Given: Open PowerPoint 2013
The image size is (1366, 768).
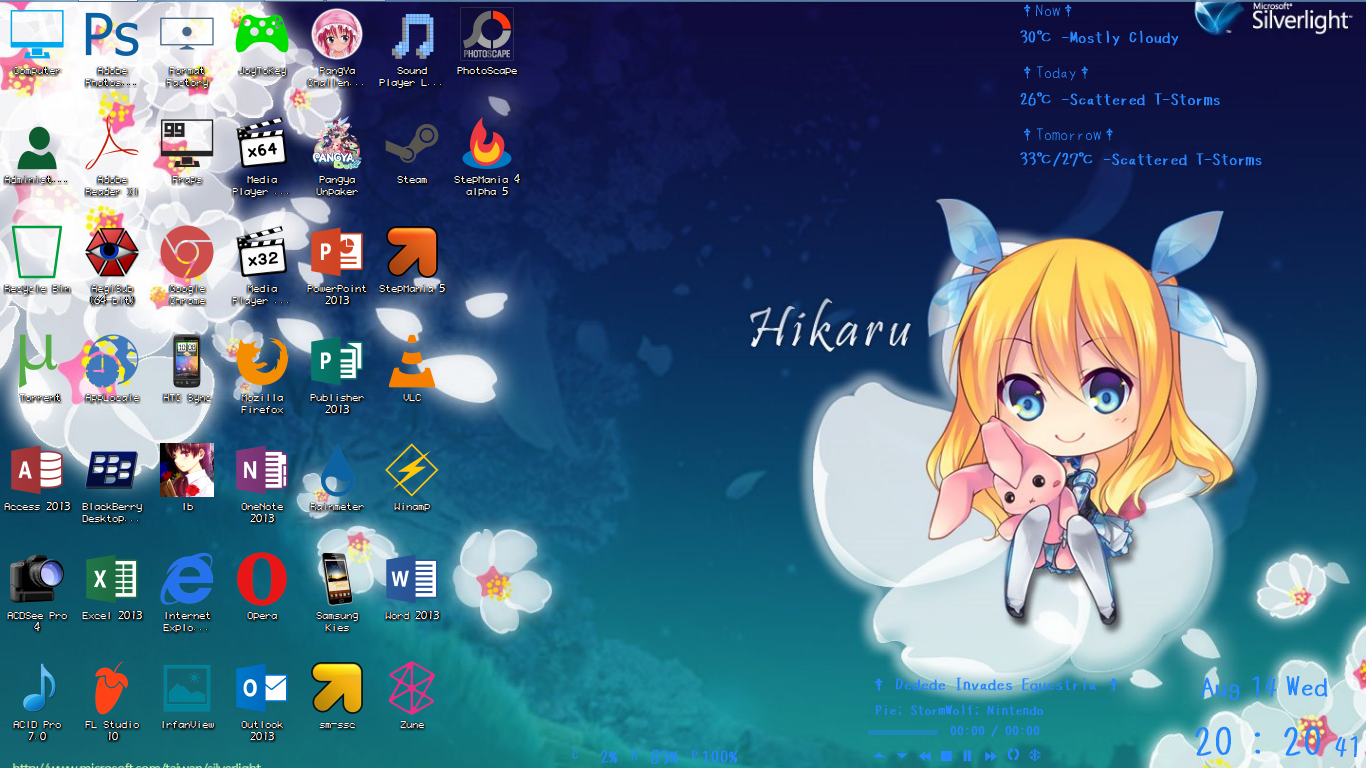Looking at the screenshot, I should coord(337,265).
